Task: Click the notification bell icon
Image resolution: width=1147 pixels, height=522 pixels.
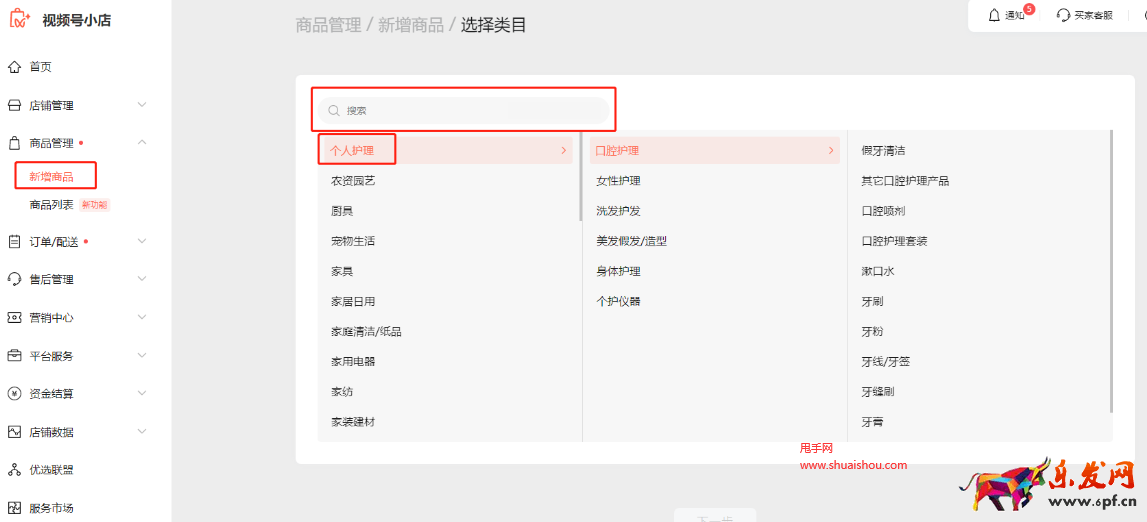Action: [994, 15]
